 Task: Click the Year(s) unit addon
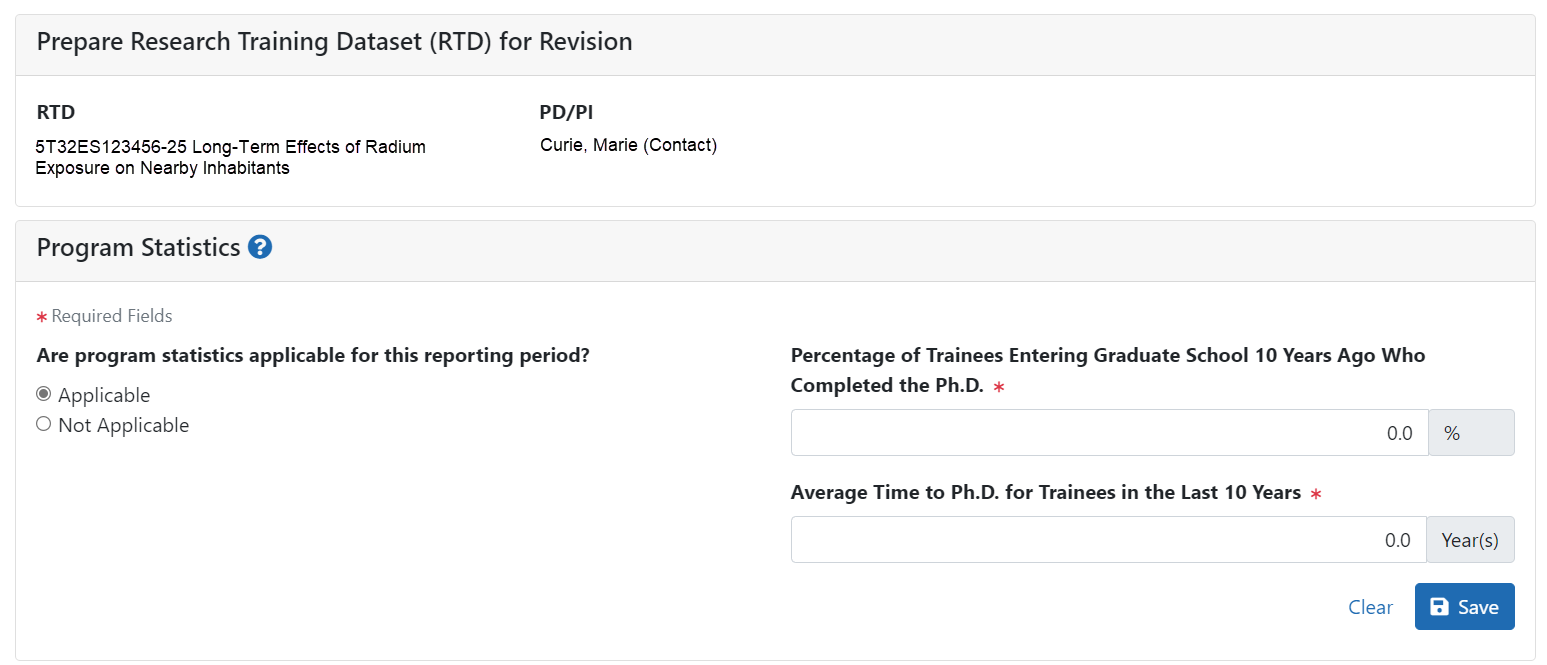point(1470,540)
